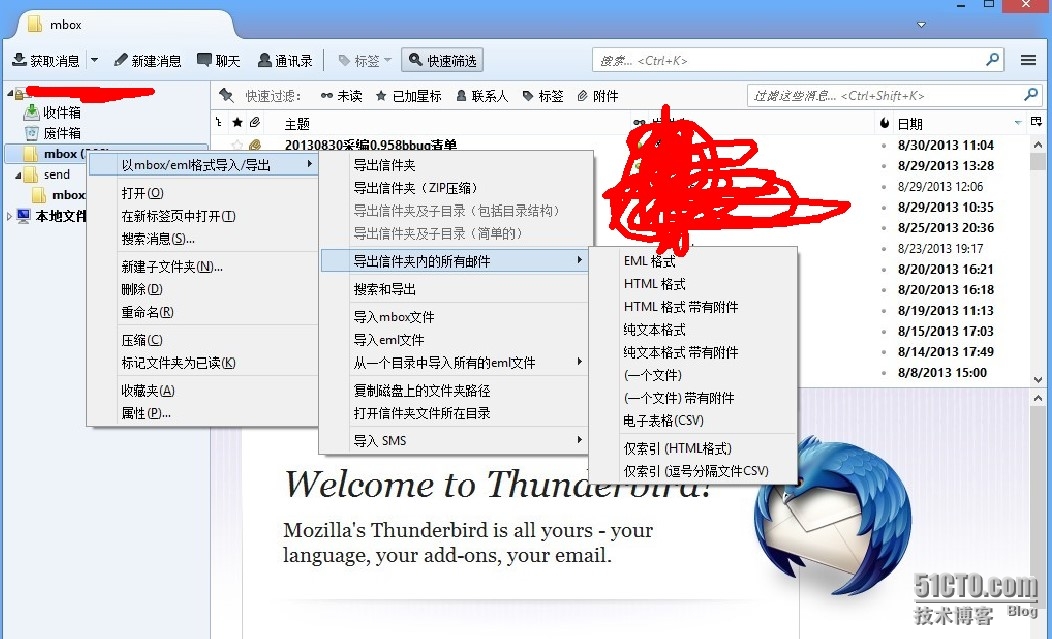Export as 纯文本格式
This screenshot has height=639, width=1052.
654,330
